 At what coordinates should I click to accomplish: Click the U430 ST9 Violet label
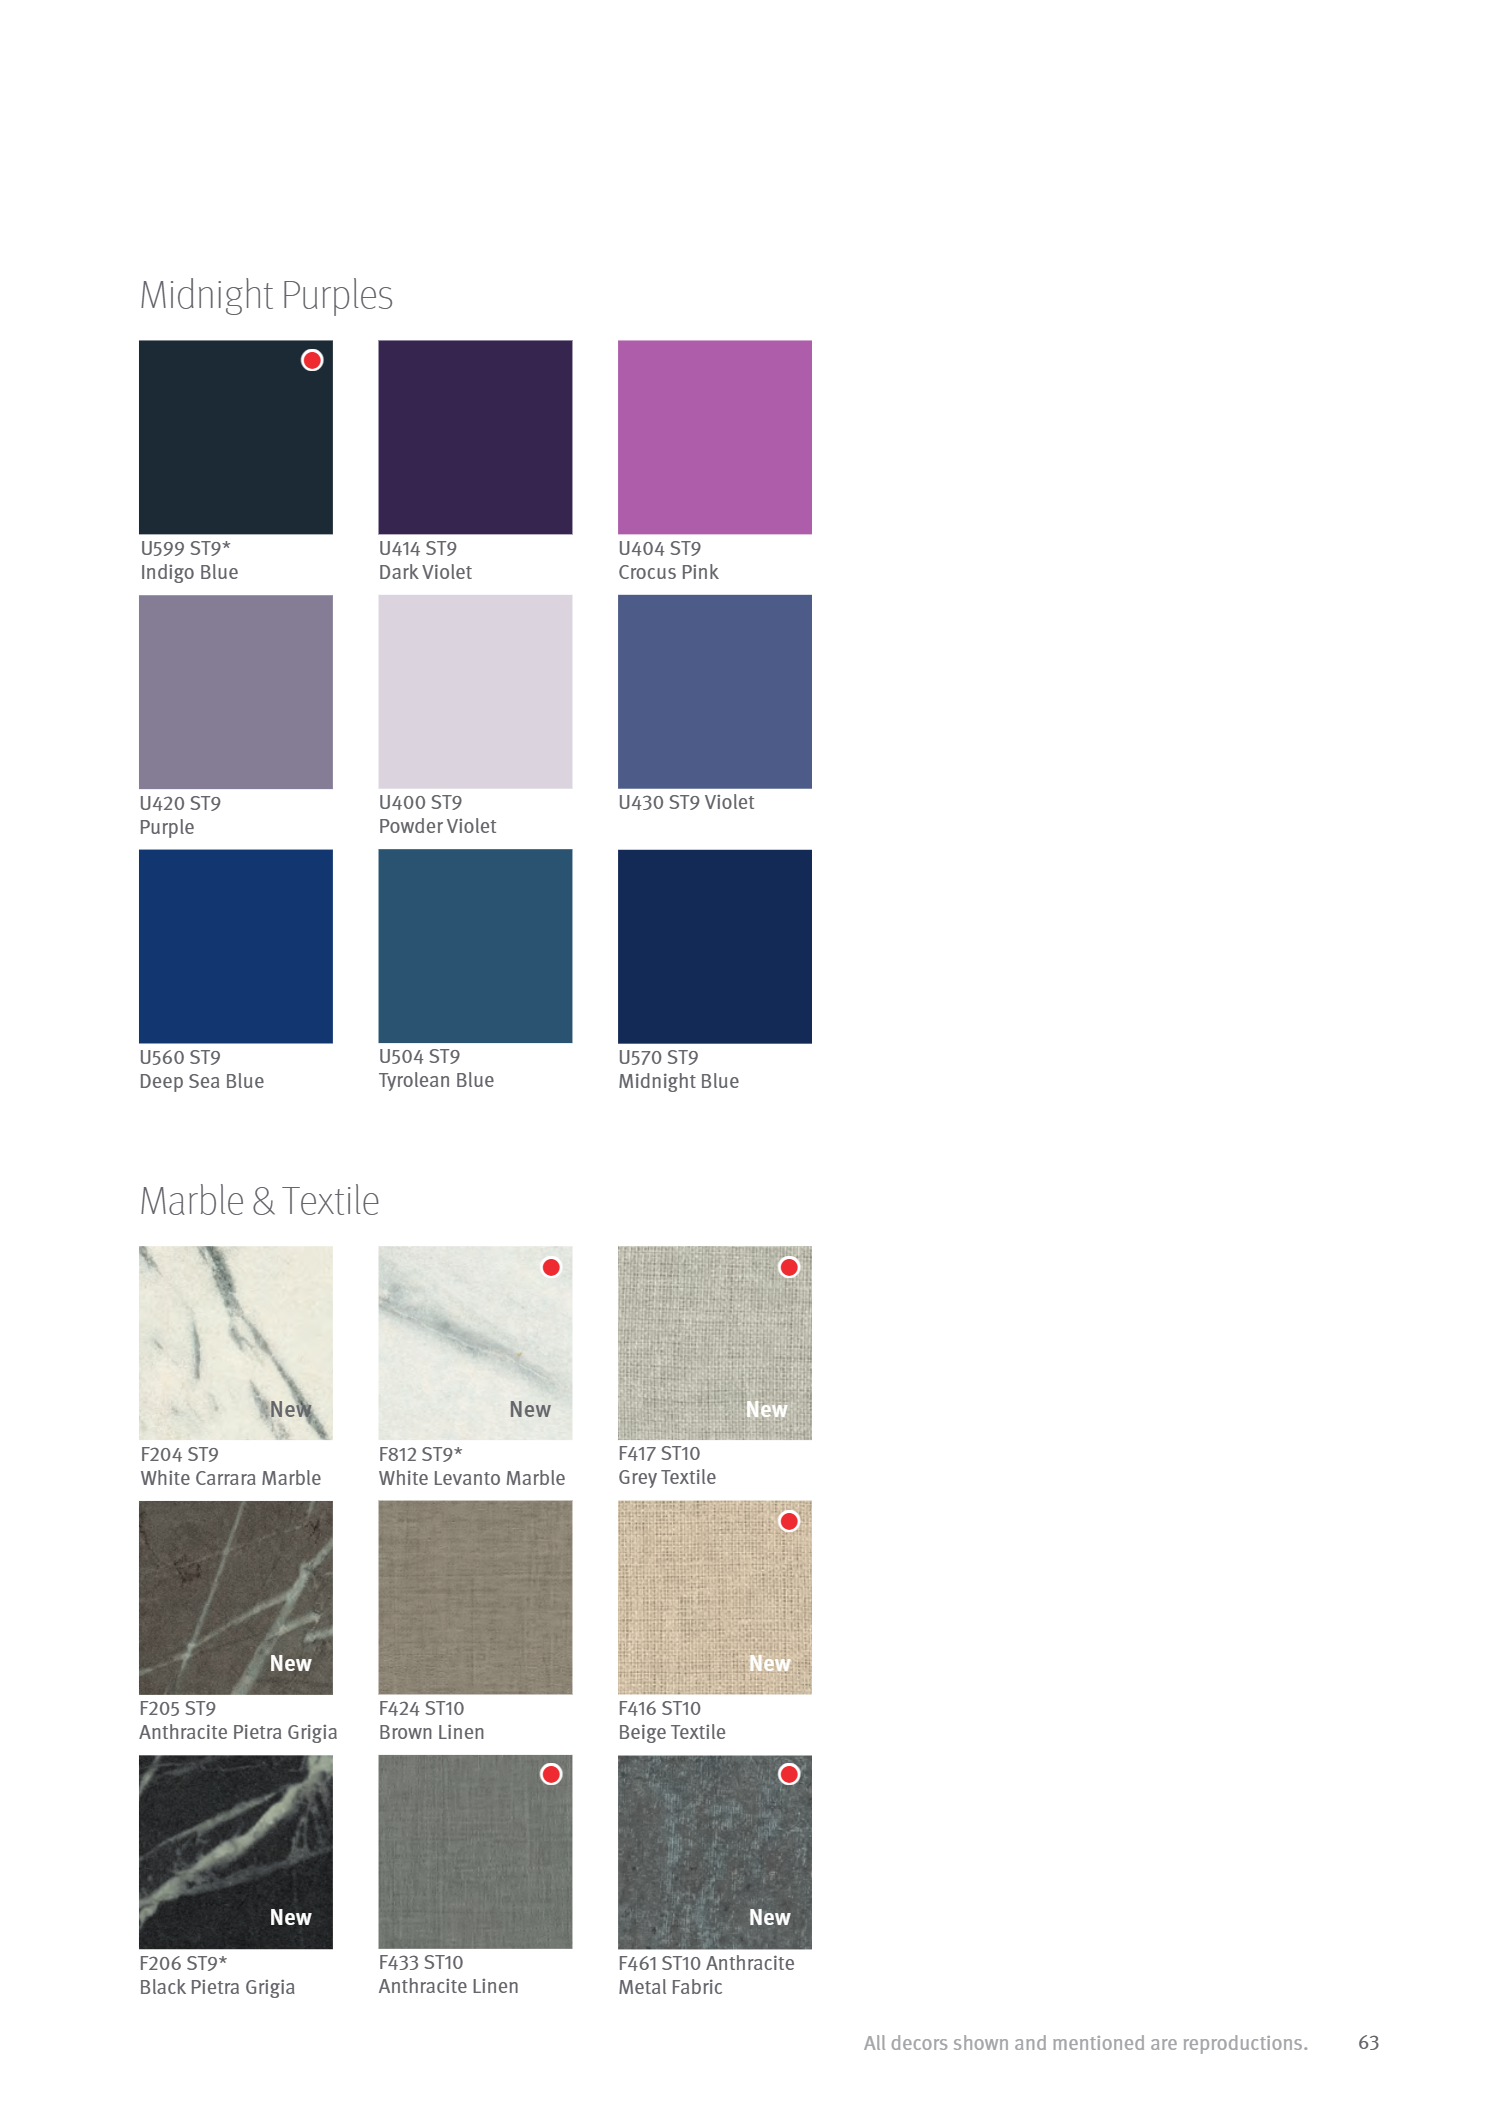click(686, 802)
